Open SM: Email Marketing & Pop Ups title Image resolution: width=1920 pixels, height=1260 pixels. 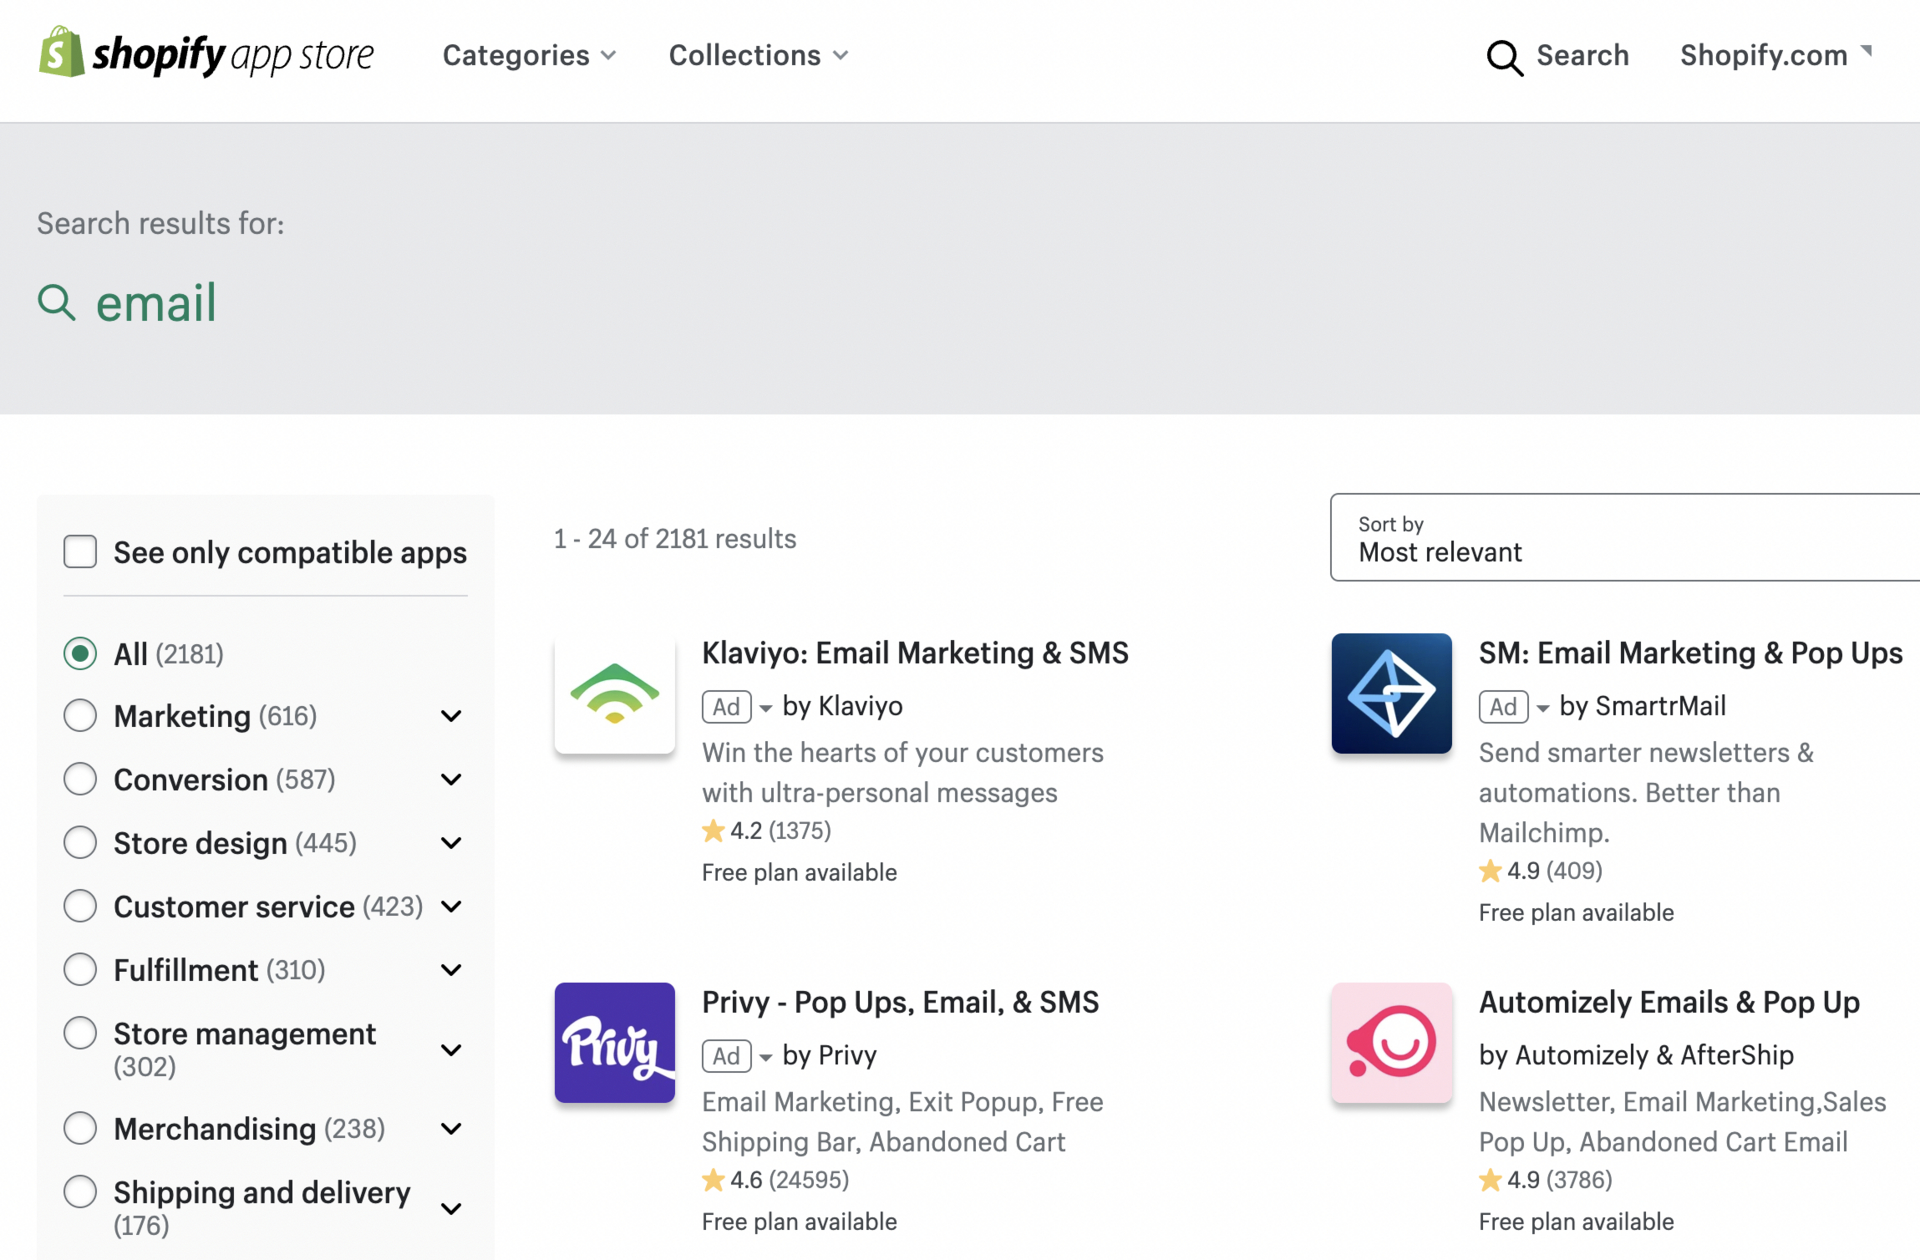tap(1690, 652)
